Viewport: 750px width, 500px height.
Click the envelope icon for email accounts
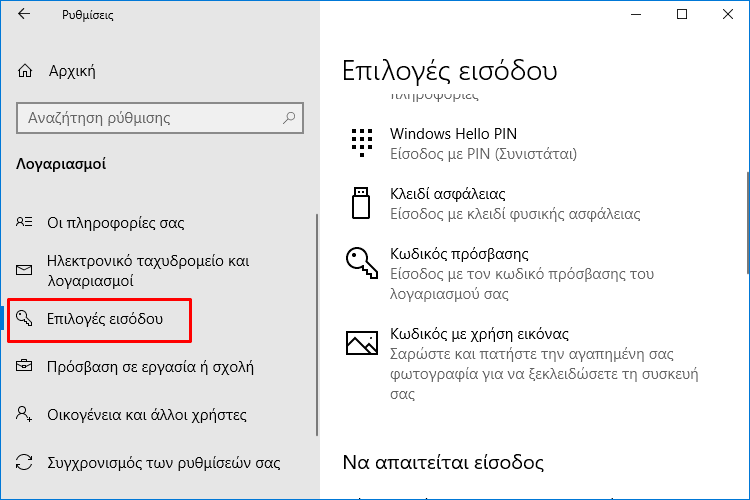(24, 270)
